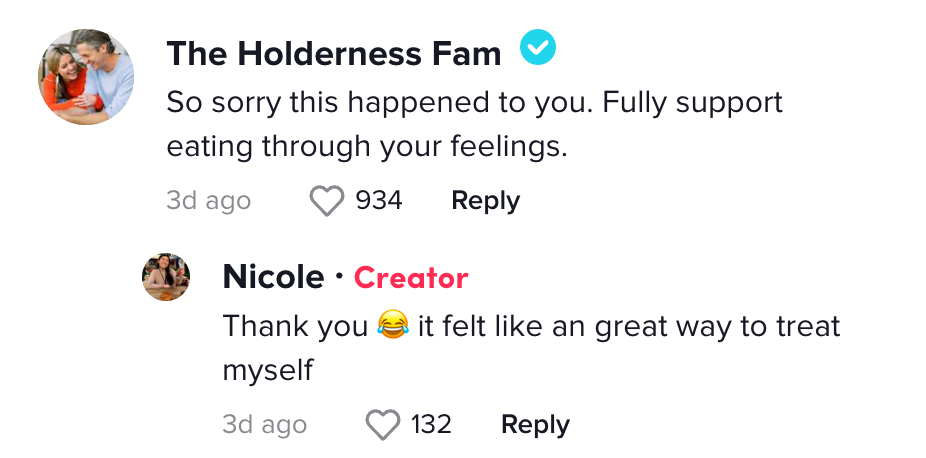Click the 'Thank you' reply text by Nicole
This screenshot has height=458, width=926.
[x=295, y=326]
